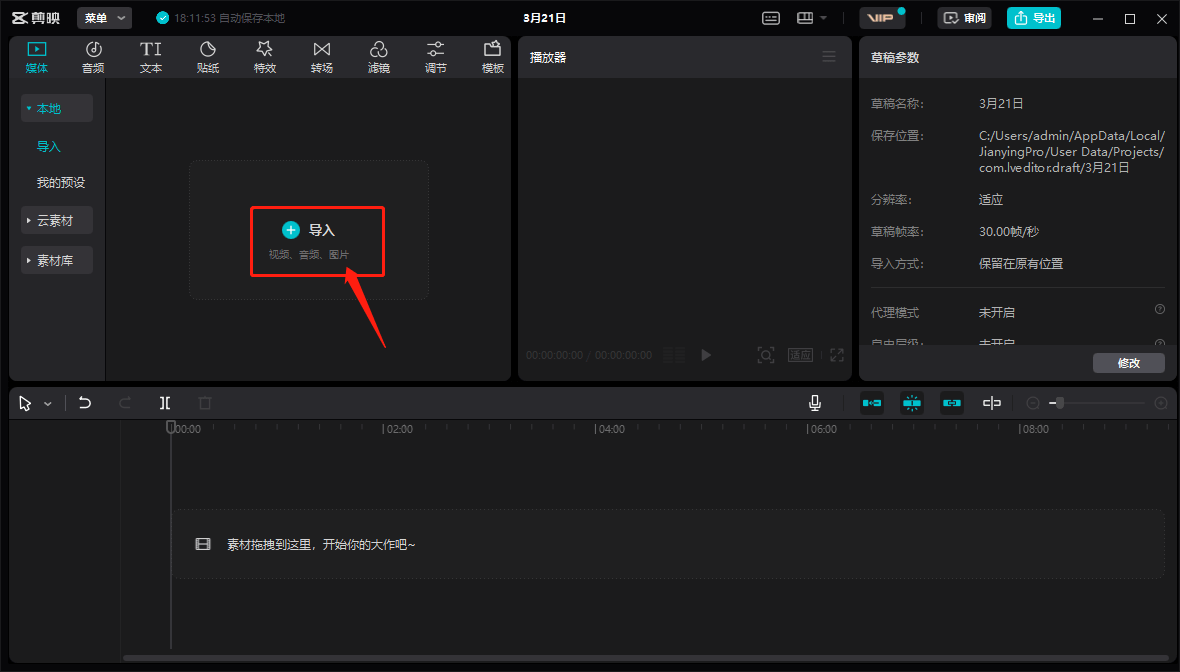Open 我的预设 my presets

pyautogui.click(x=61, y=183)
